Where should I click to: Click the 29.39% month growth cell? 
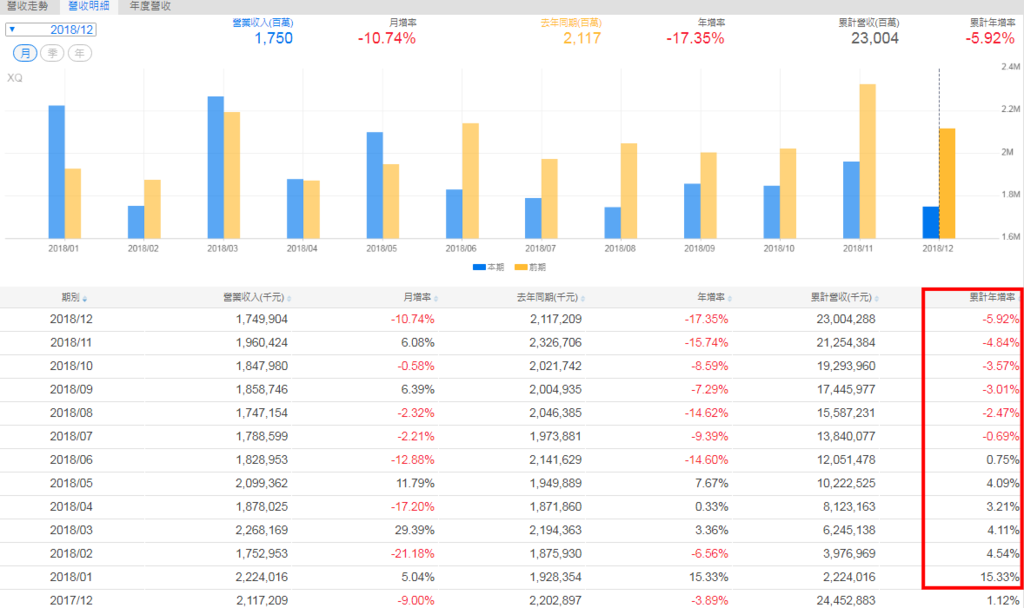coord(415,531)
